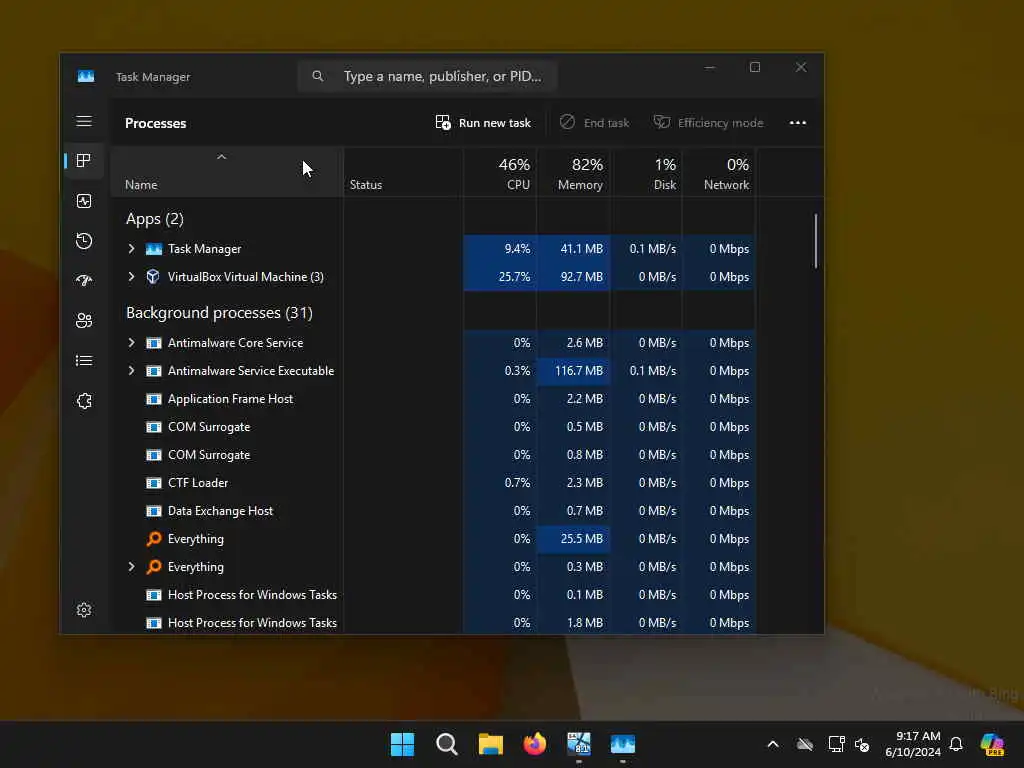Viewport: 1024px width, 768px height.
Task: Click the CTF Loader process icon
Action: (153, 483)
